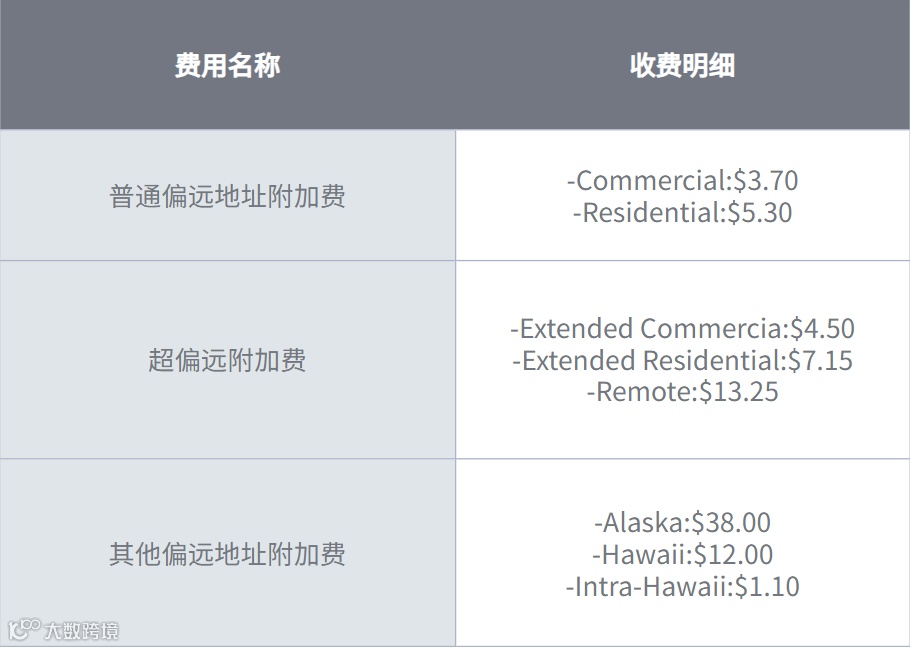Click the 费用名称 column header
Screen dimensions: 910x648
click(228, 65)
